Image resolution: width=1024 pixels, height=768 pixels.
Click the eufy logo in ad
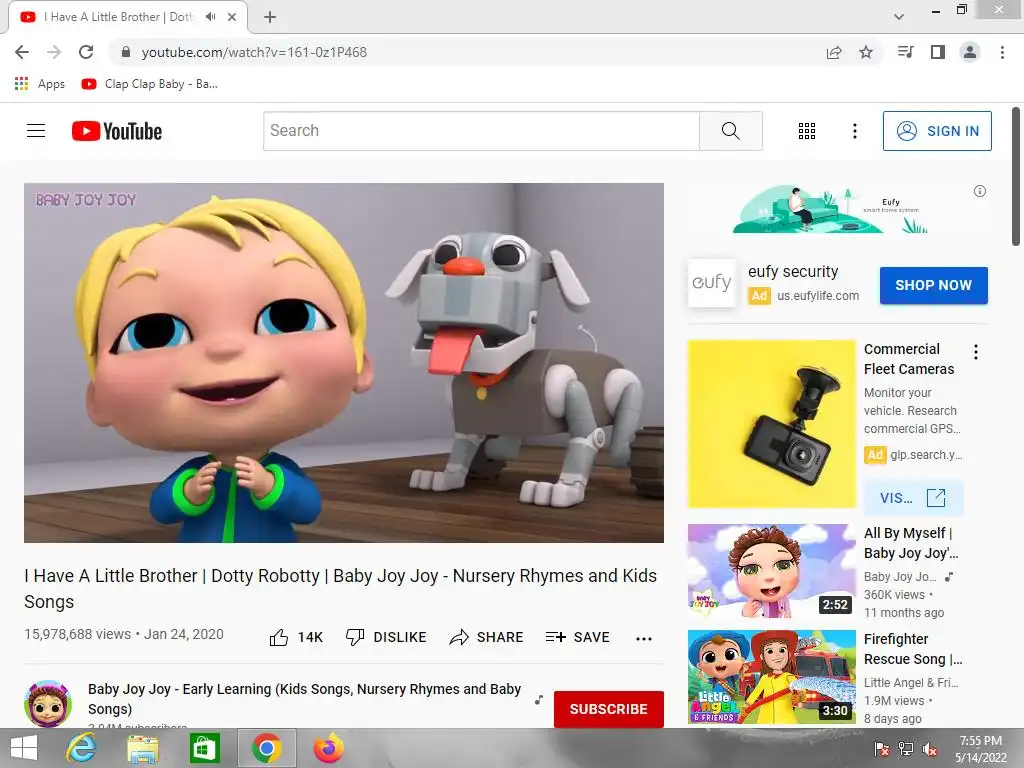[711, 283]
